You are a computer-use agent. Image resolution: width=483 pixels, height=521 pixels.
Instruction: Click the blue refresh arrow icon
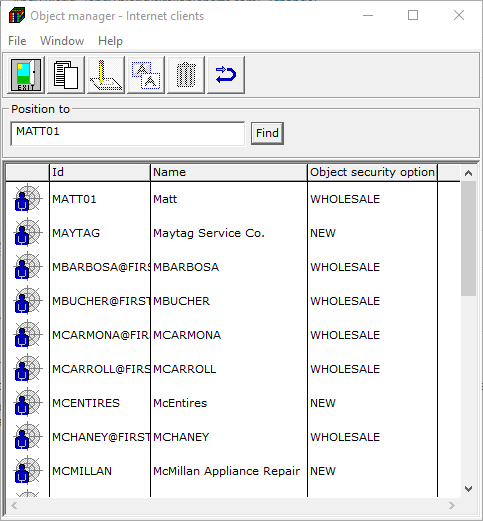226,75
